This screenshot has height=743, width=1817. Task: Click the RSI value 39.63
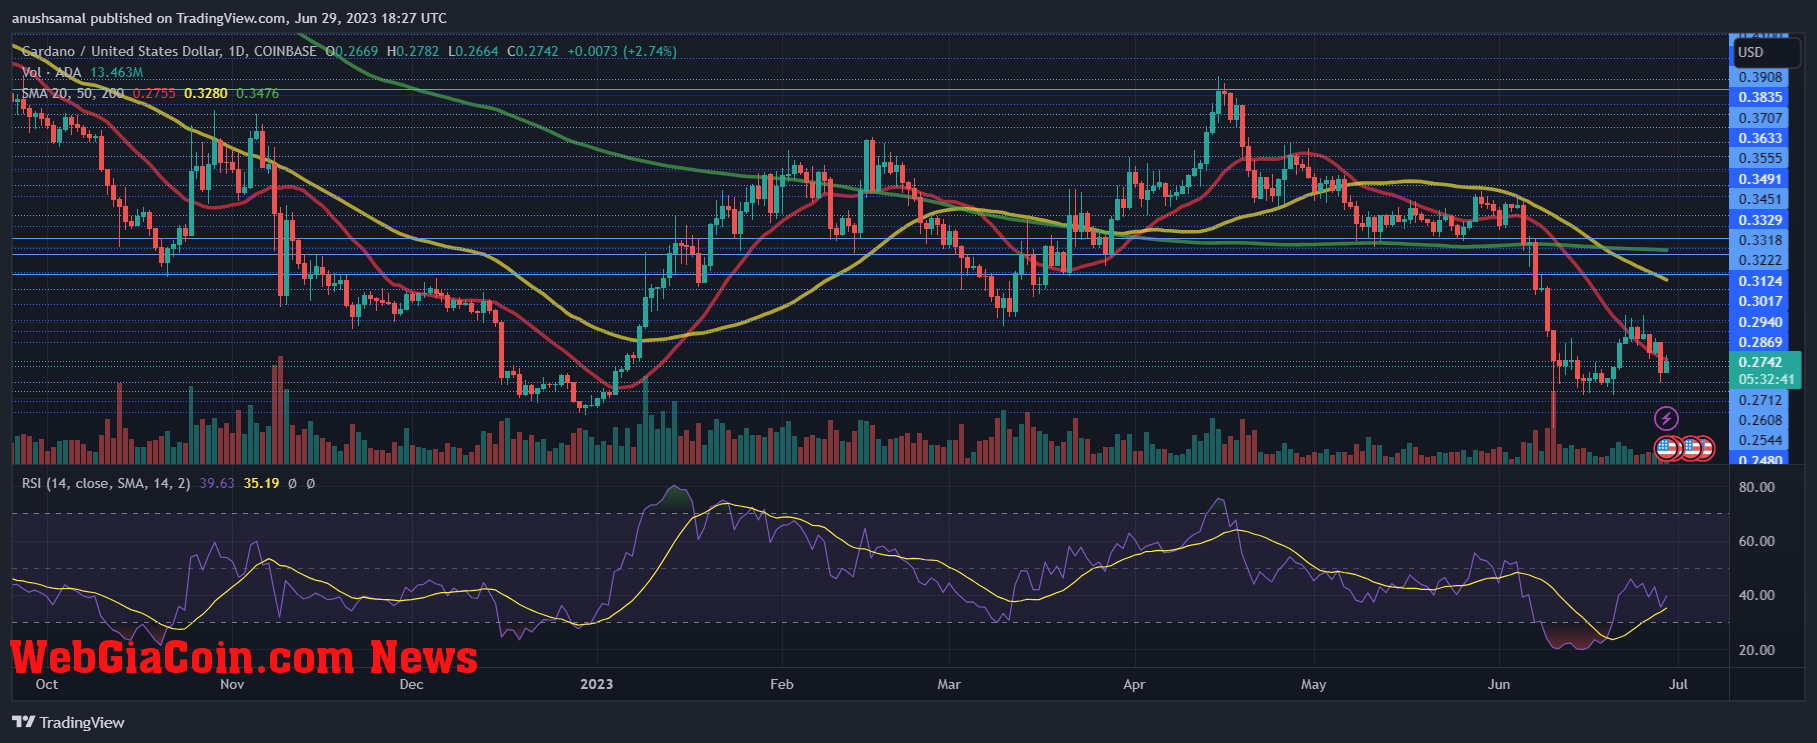click(217, 483)
